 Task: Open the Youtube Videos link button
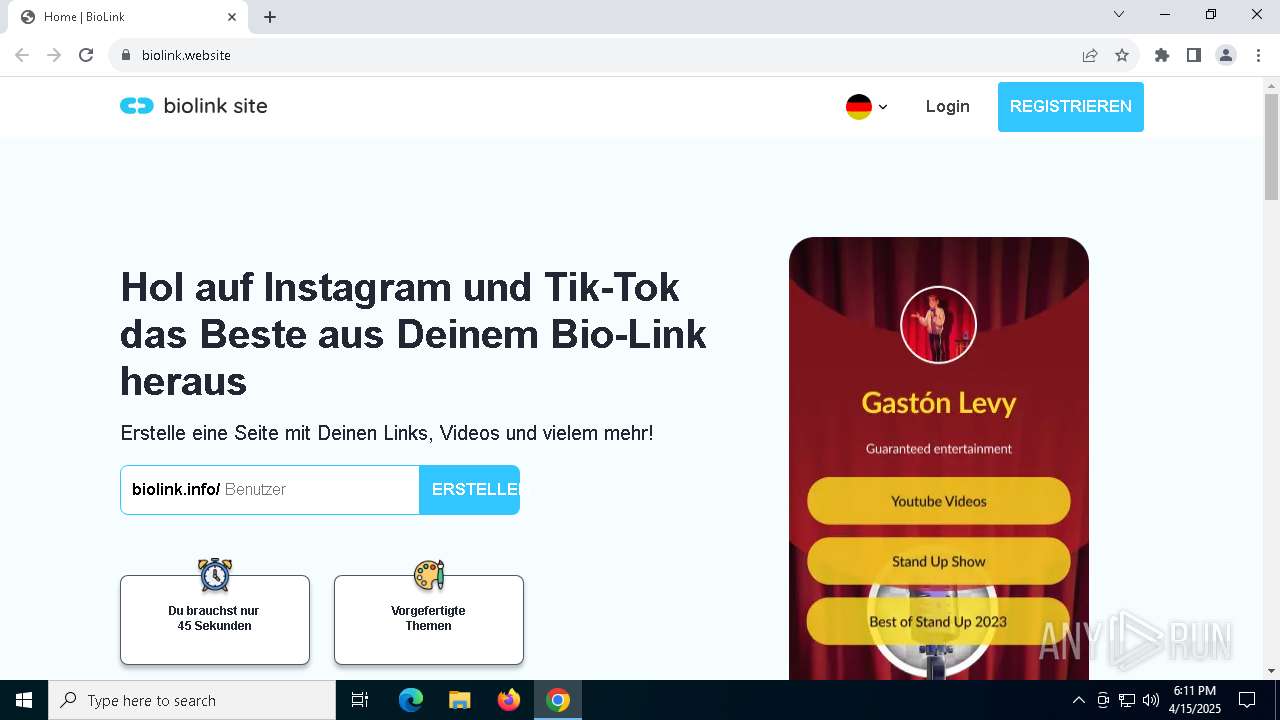pyautogui.click(x=938, y=501)
